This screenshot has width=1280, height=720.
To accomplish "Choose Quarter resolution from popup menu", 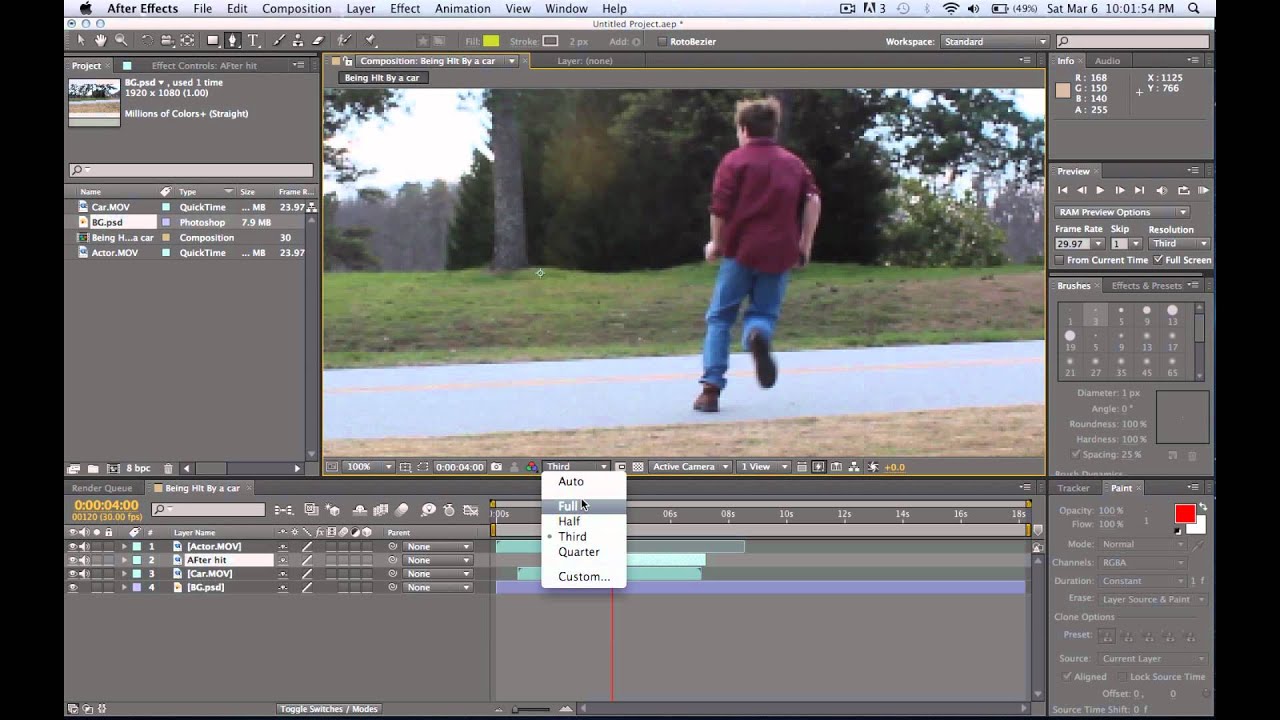I will 584,551.
